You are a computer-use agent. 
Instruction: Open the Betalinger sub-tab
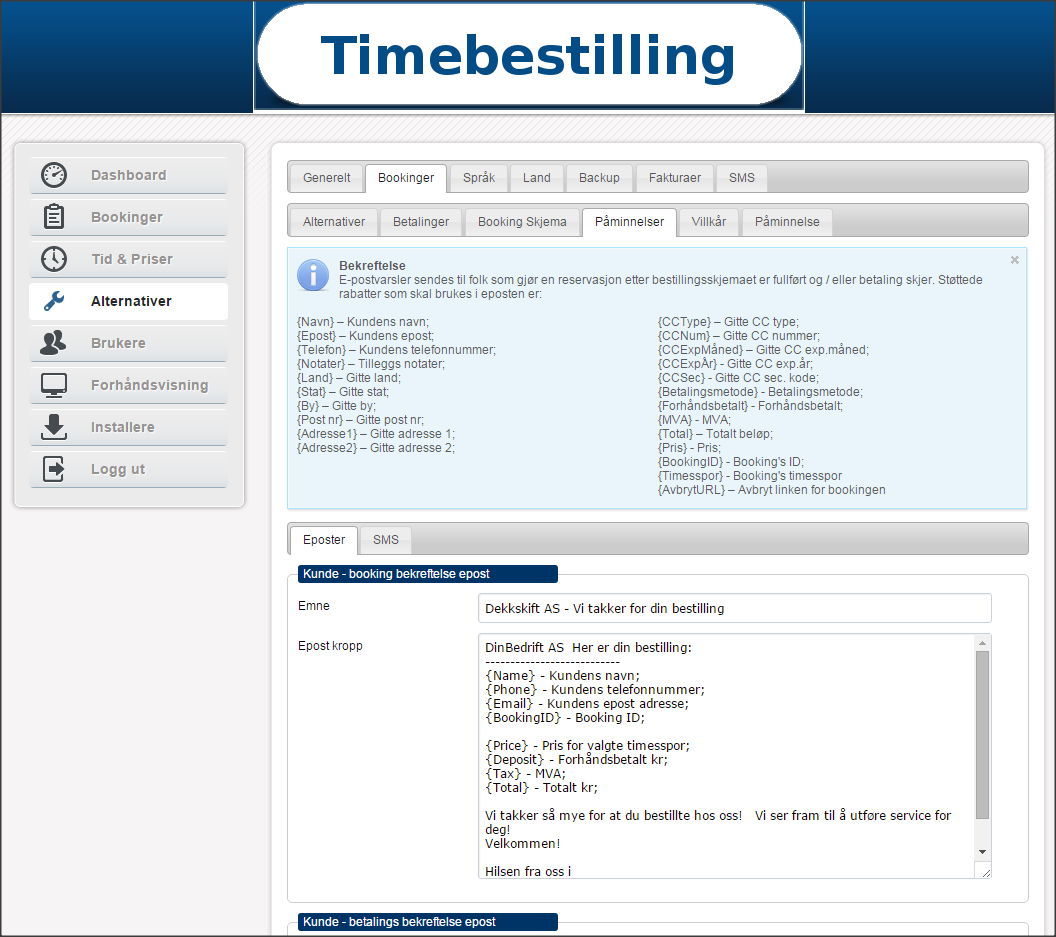coord(421,222)
